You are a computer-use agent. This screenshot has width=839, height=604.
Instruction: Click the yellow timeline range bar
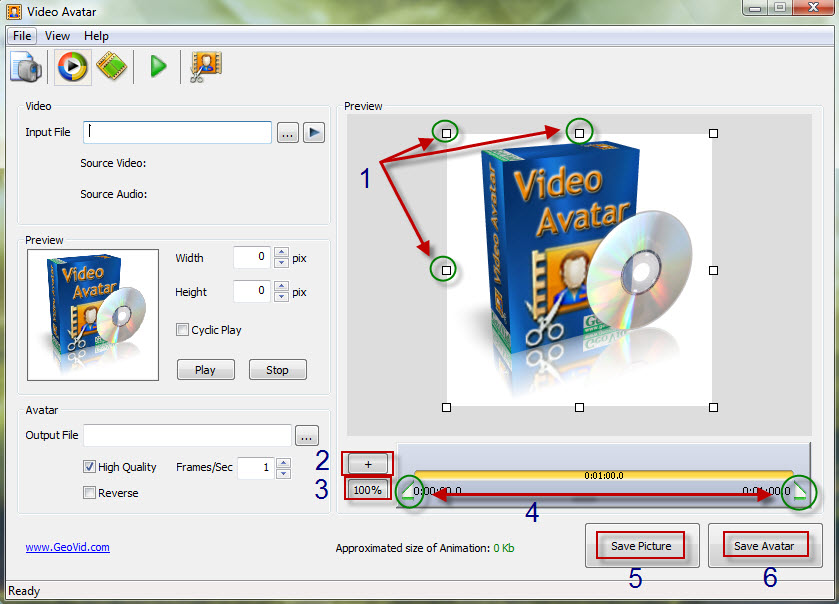click(x=604, y=475)
